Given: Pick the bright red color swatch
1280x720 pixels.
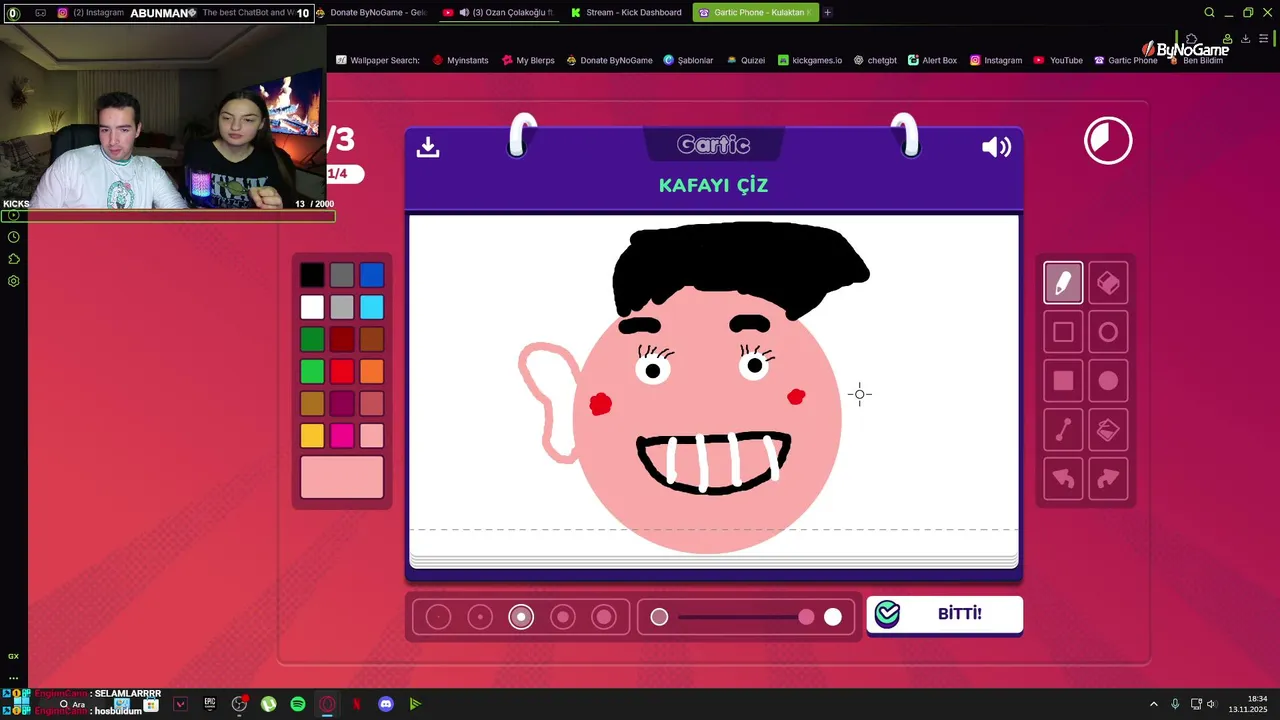Looking at the screenshot, I should click(x=342, y=371).
